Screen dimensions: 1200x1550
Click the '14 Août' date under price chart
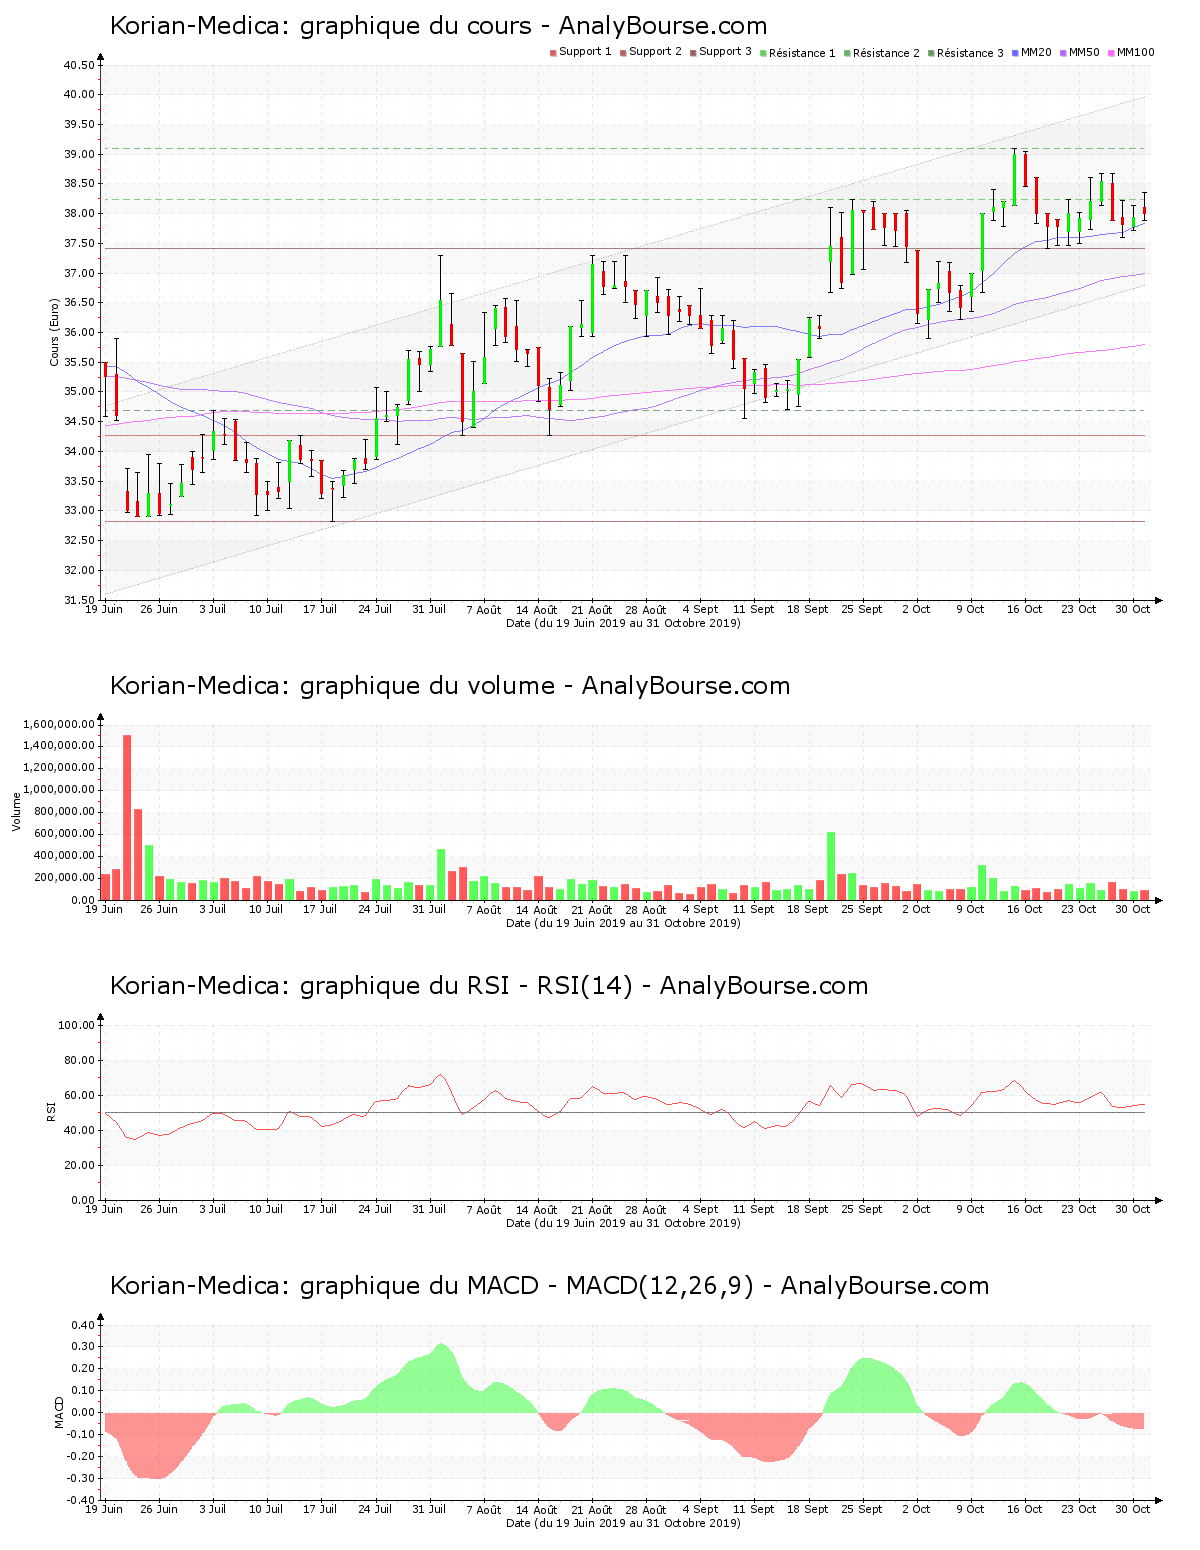coord(537,609)
